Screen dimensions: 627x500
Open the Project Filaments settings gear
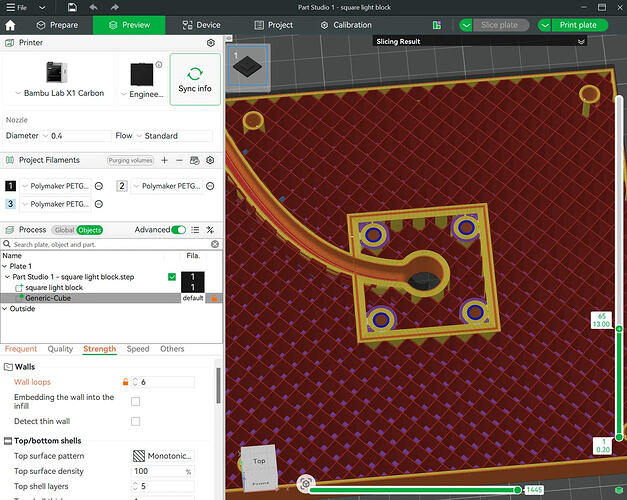[x=210, y=160]
